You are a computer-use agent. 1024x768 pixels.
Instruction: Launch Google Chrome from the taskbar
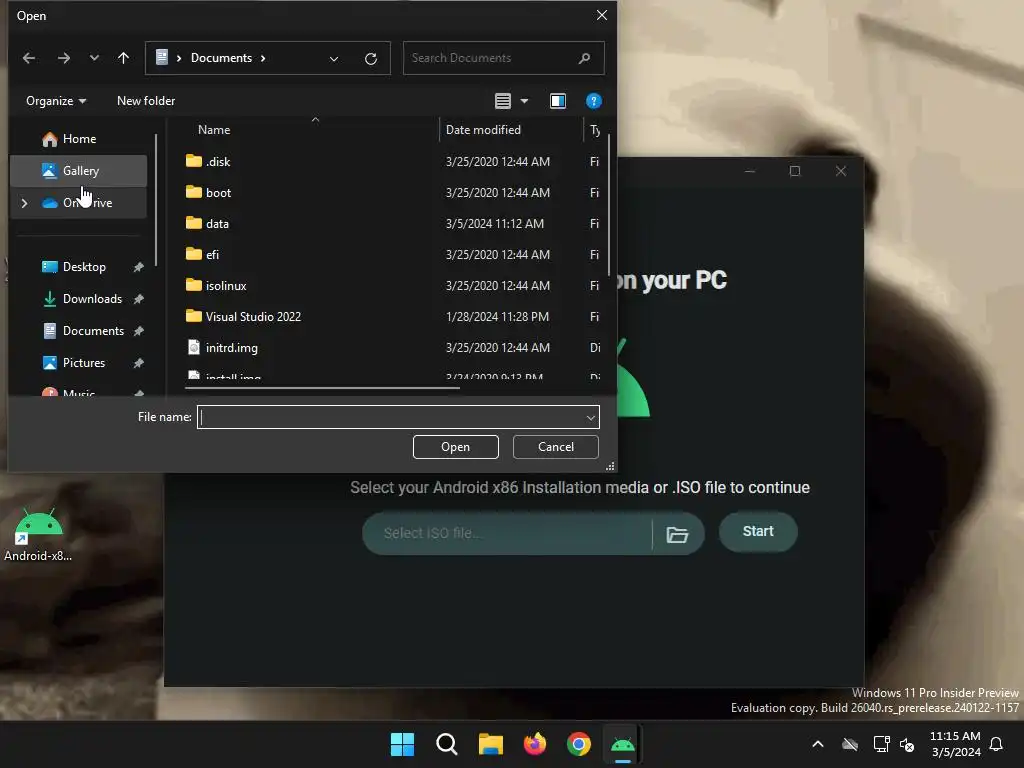579,744
